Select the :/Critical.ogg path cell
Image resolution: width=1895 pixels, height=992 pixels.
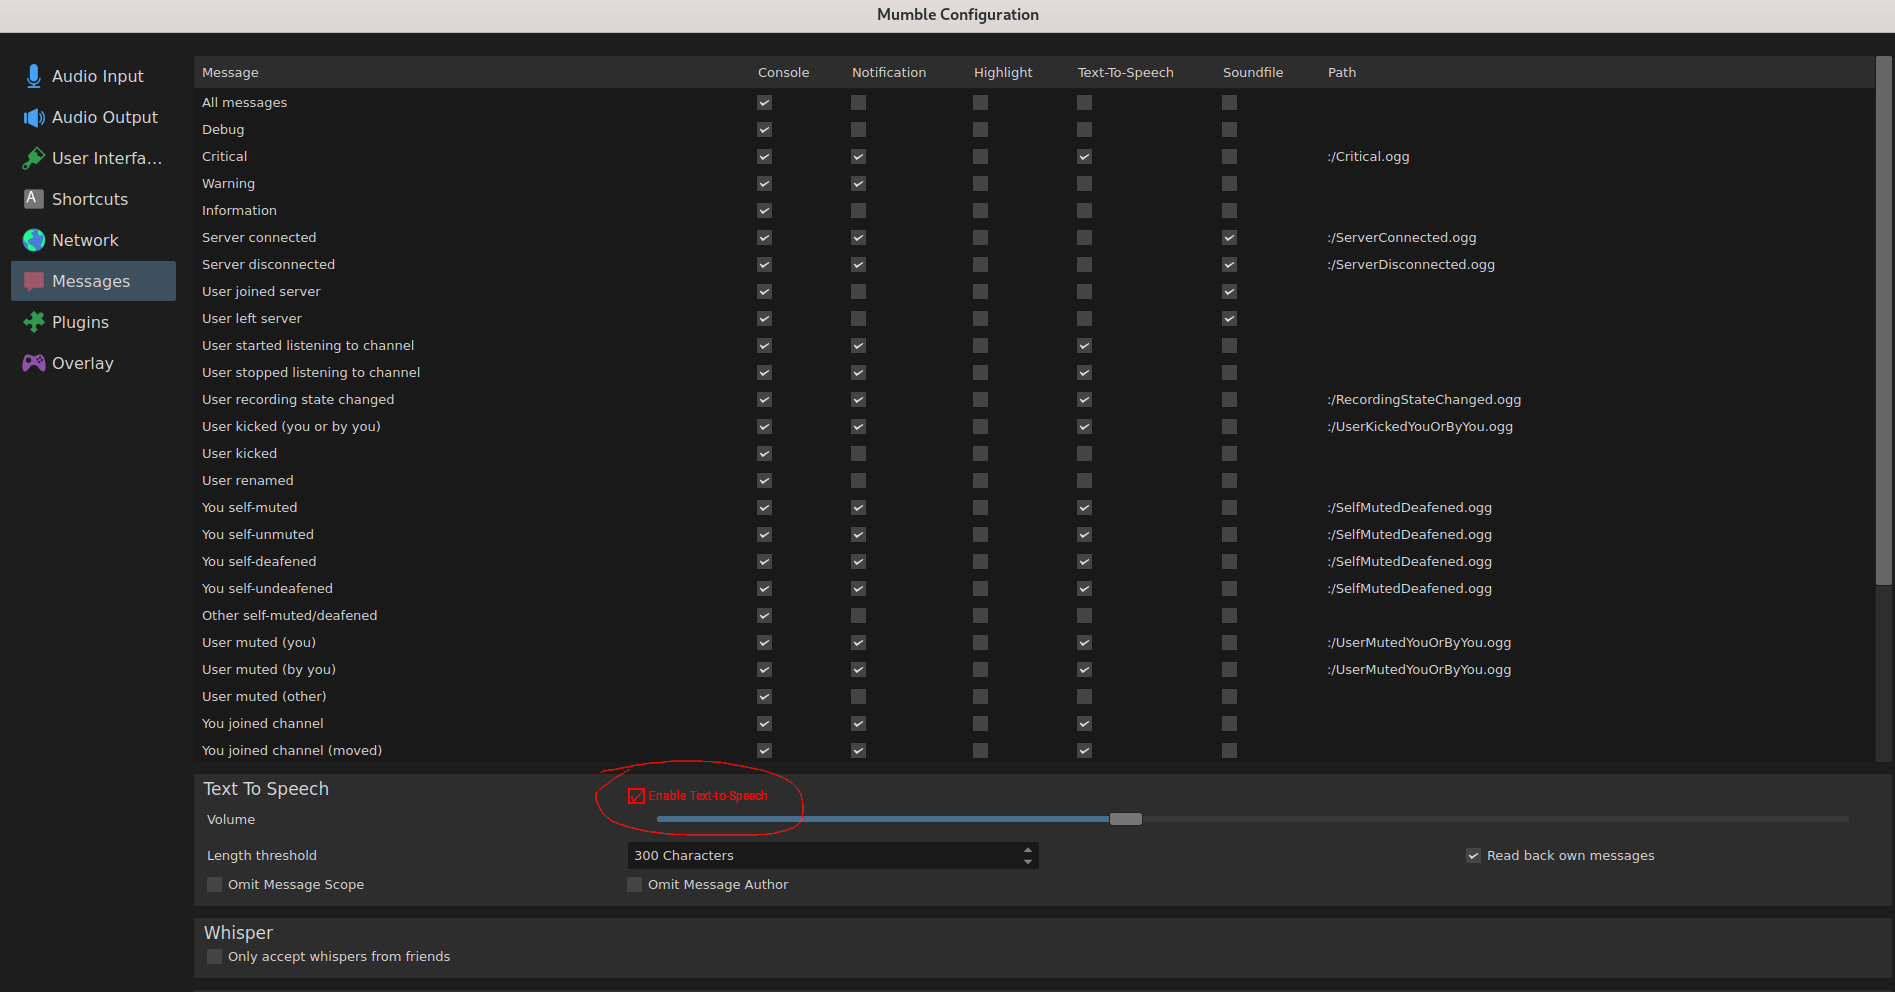pyautogui.click(x=1368, y=156)
